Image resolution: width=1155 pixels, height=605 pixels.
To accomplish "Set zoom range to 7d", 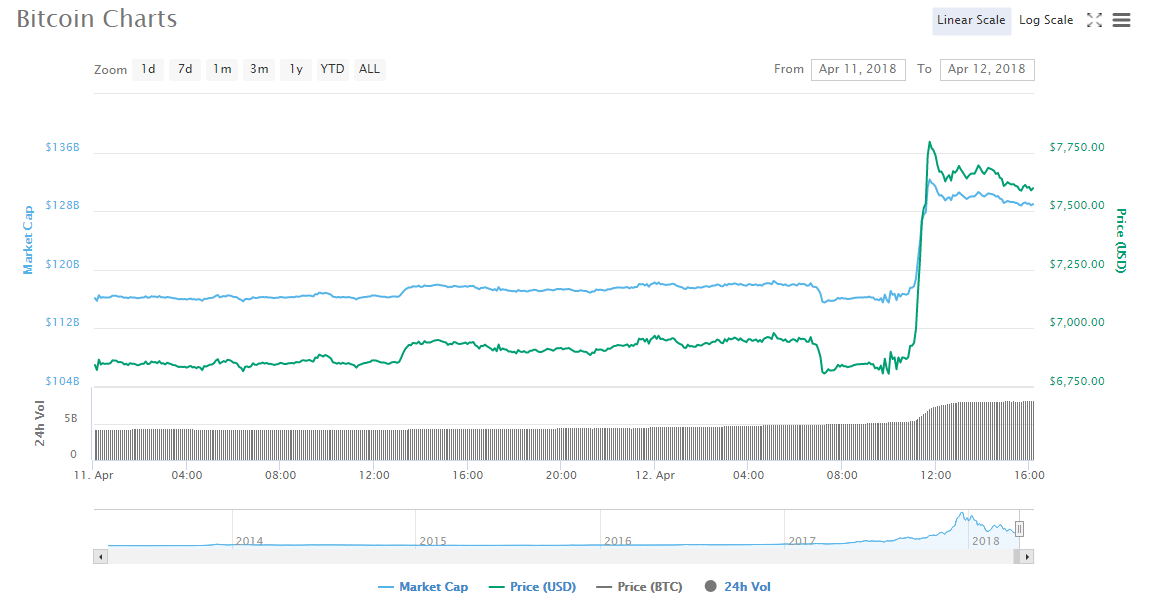I will (x=185, y=69).
